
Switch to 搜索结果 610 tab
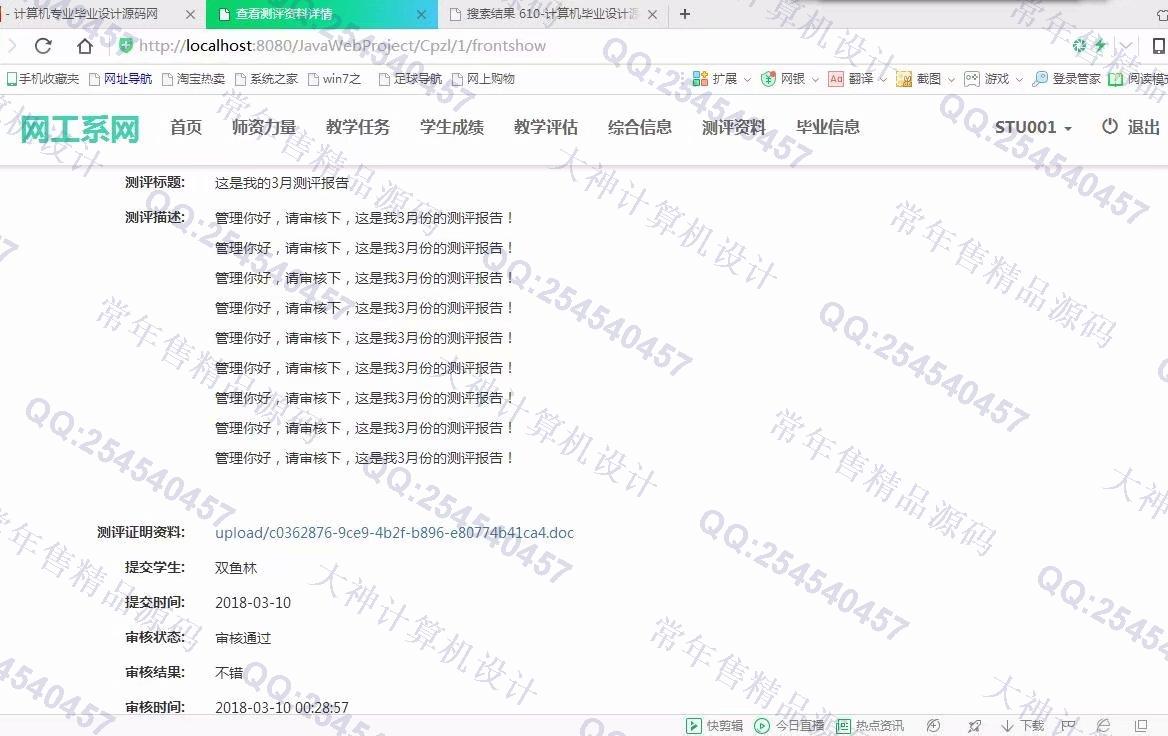(x=551, y=14)
